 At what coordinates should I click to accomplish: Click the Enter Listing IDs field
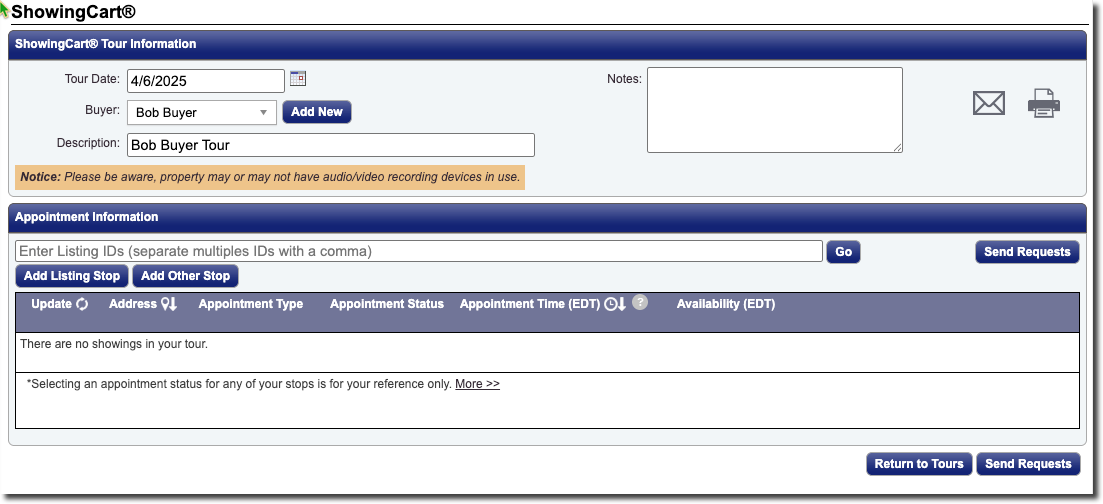(418, 251)
